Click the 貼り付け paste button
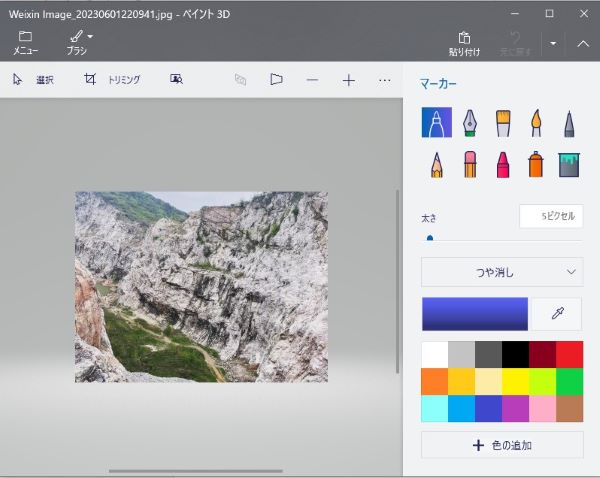The image size is (600, 478). pos(463,42)
